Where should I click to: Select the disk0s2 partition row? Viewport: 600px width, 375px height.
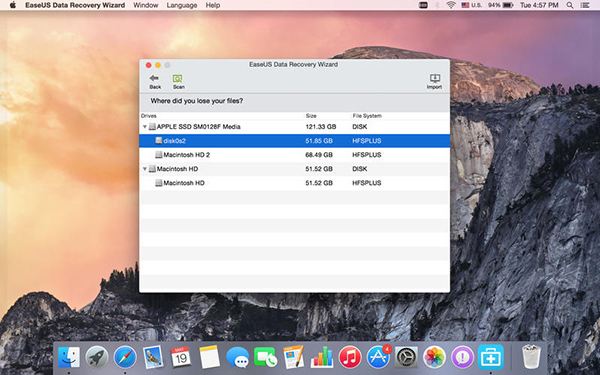click(x=294, y=141)
